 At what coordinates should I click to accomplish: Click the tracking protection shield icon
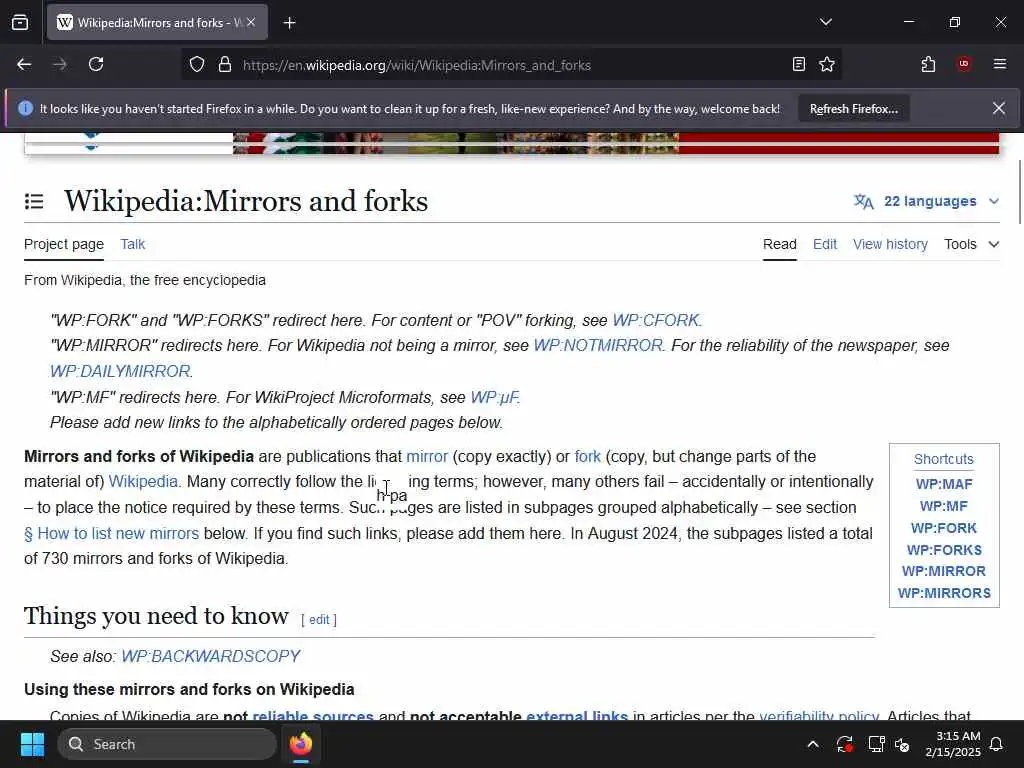[197, 65]
